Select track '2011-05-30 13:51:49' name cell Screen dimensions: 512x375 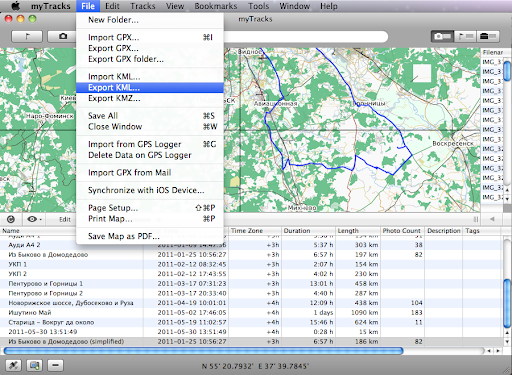(43, 332)
